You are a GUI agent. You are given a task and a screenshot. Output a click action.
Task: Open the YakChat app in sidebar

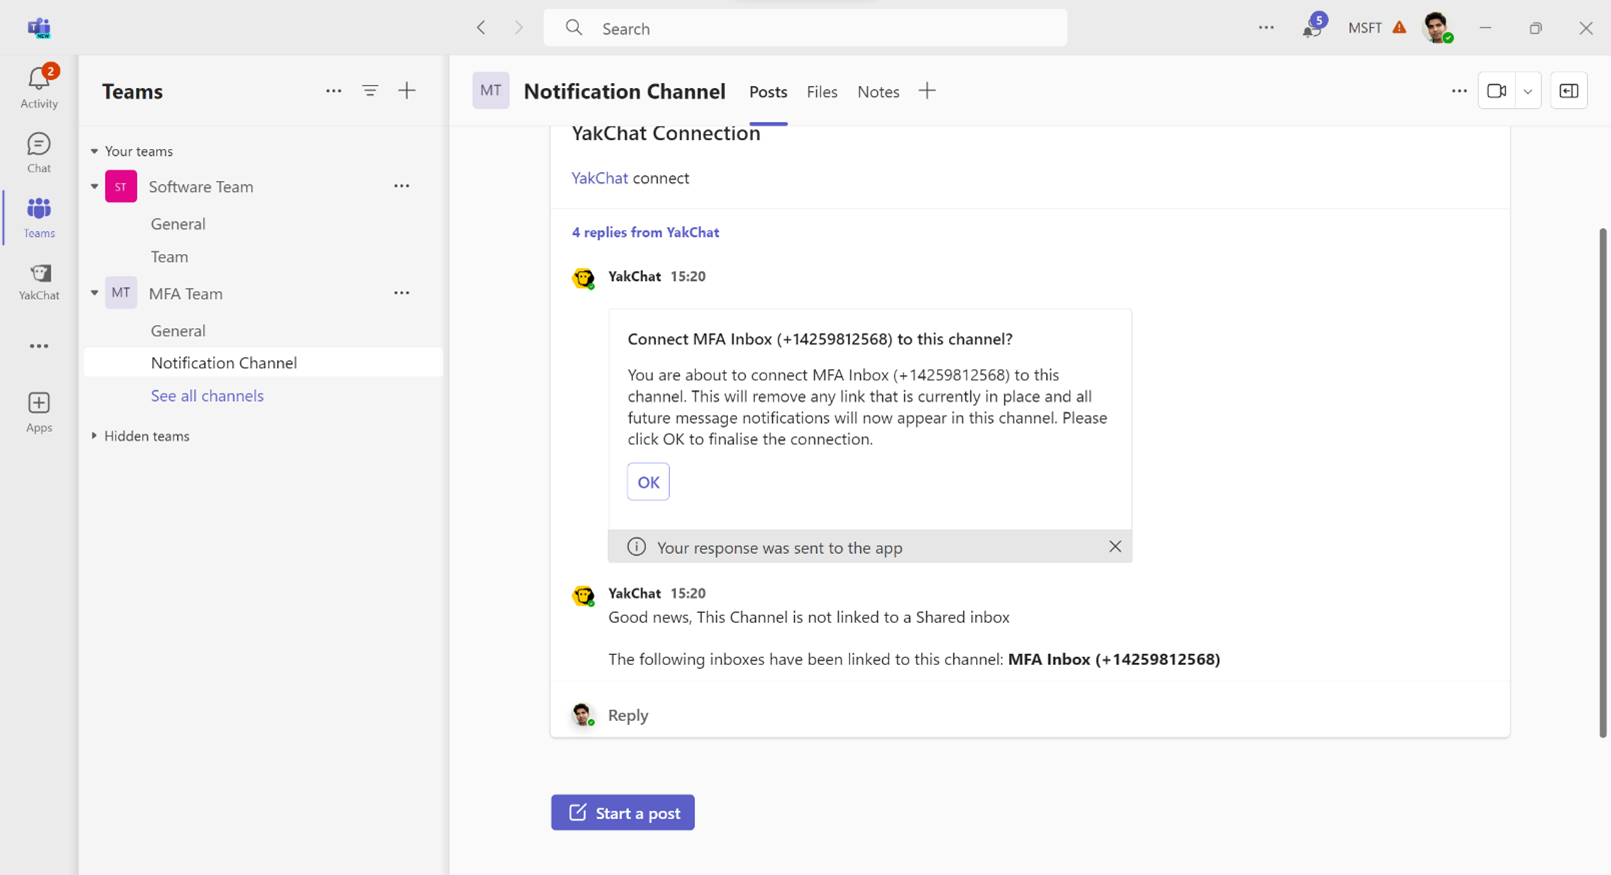pyautogui.click(x=39, y=281)
